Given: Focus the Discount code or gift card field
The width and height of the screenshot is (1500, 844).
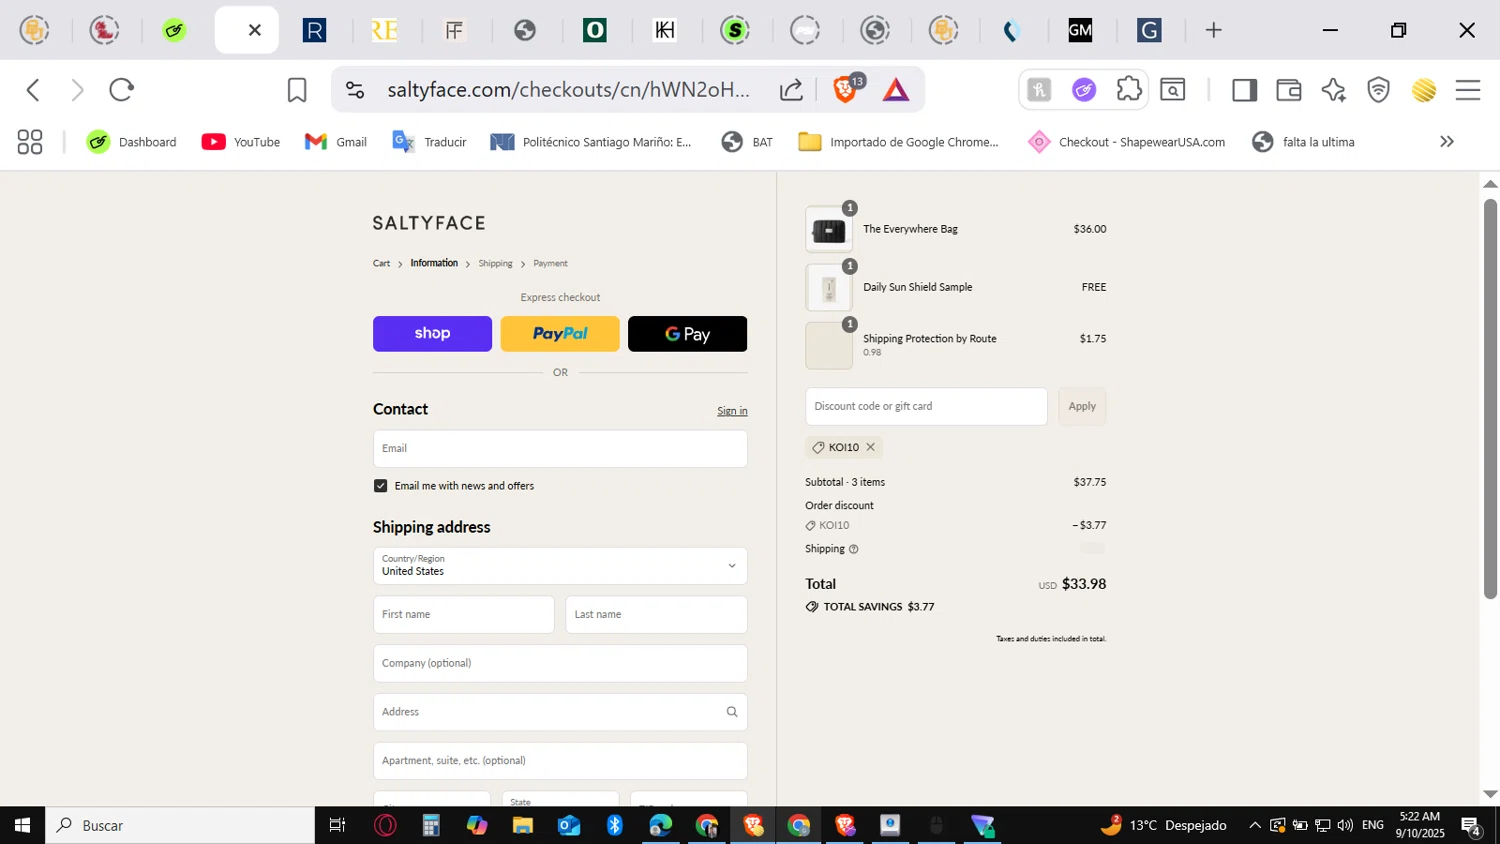Looking at the screenshot, I should pos(926,407).
